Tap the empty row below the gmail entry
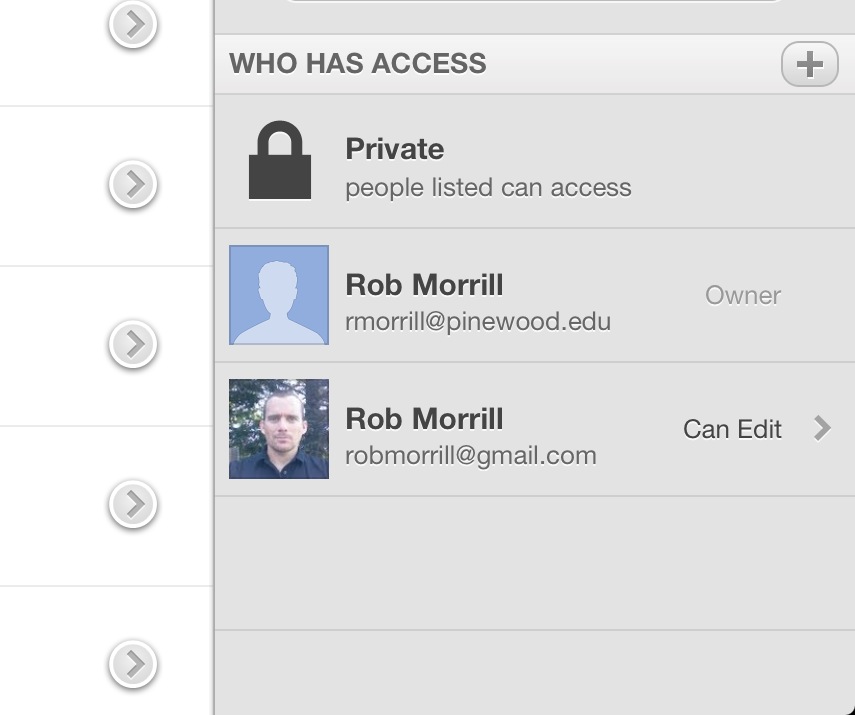Screen dimensions: 855x715 [535, 563]
